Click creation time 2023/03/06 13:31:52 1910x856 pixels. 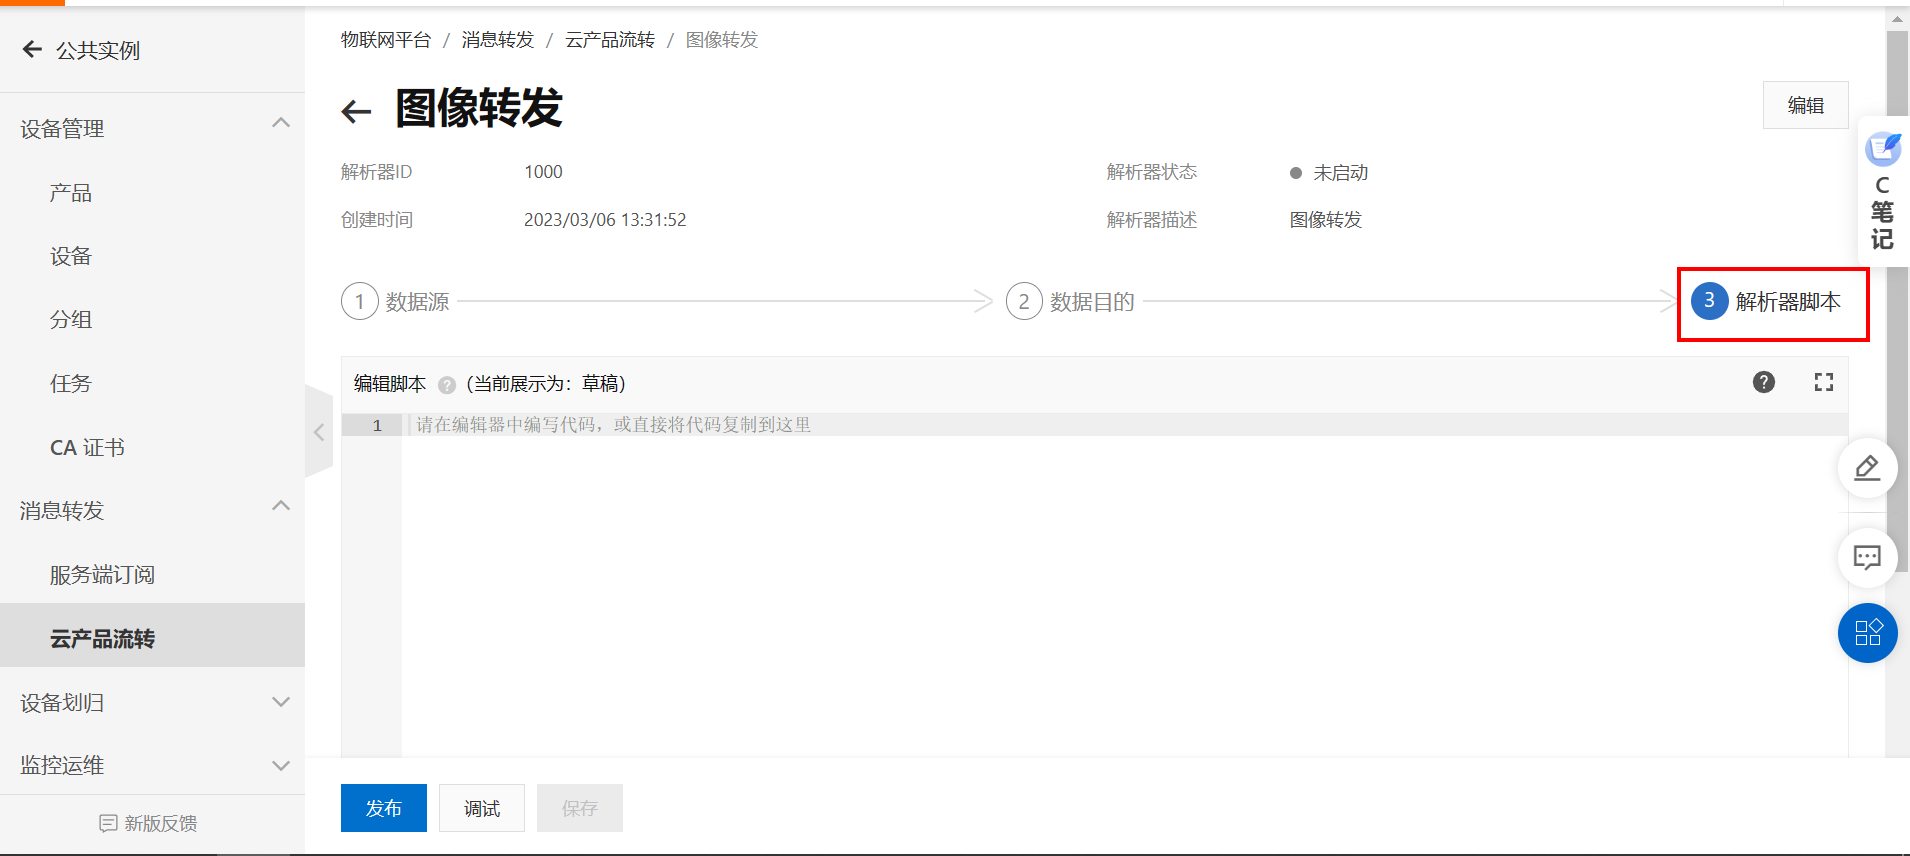point(605,220)
